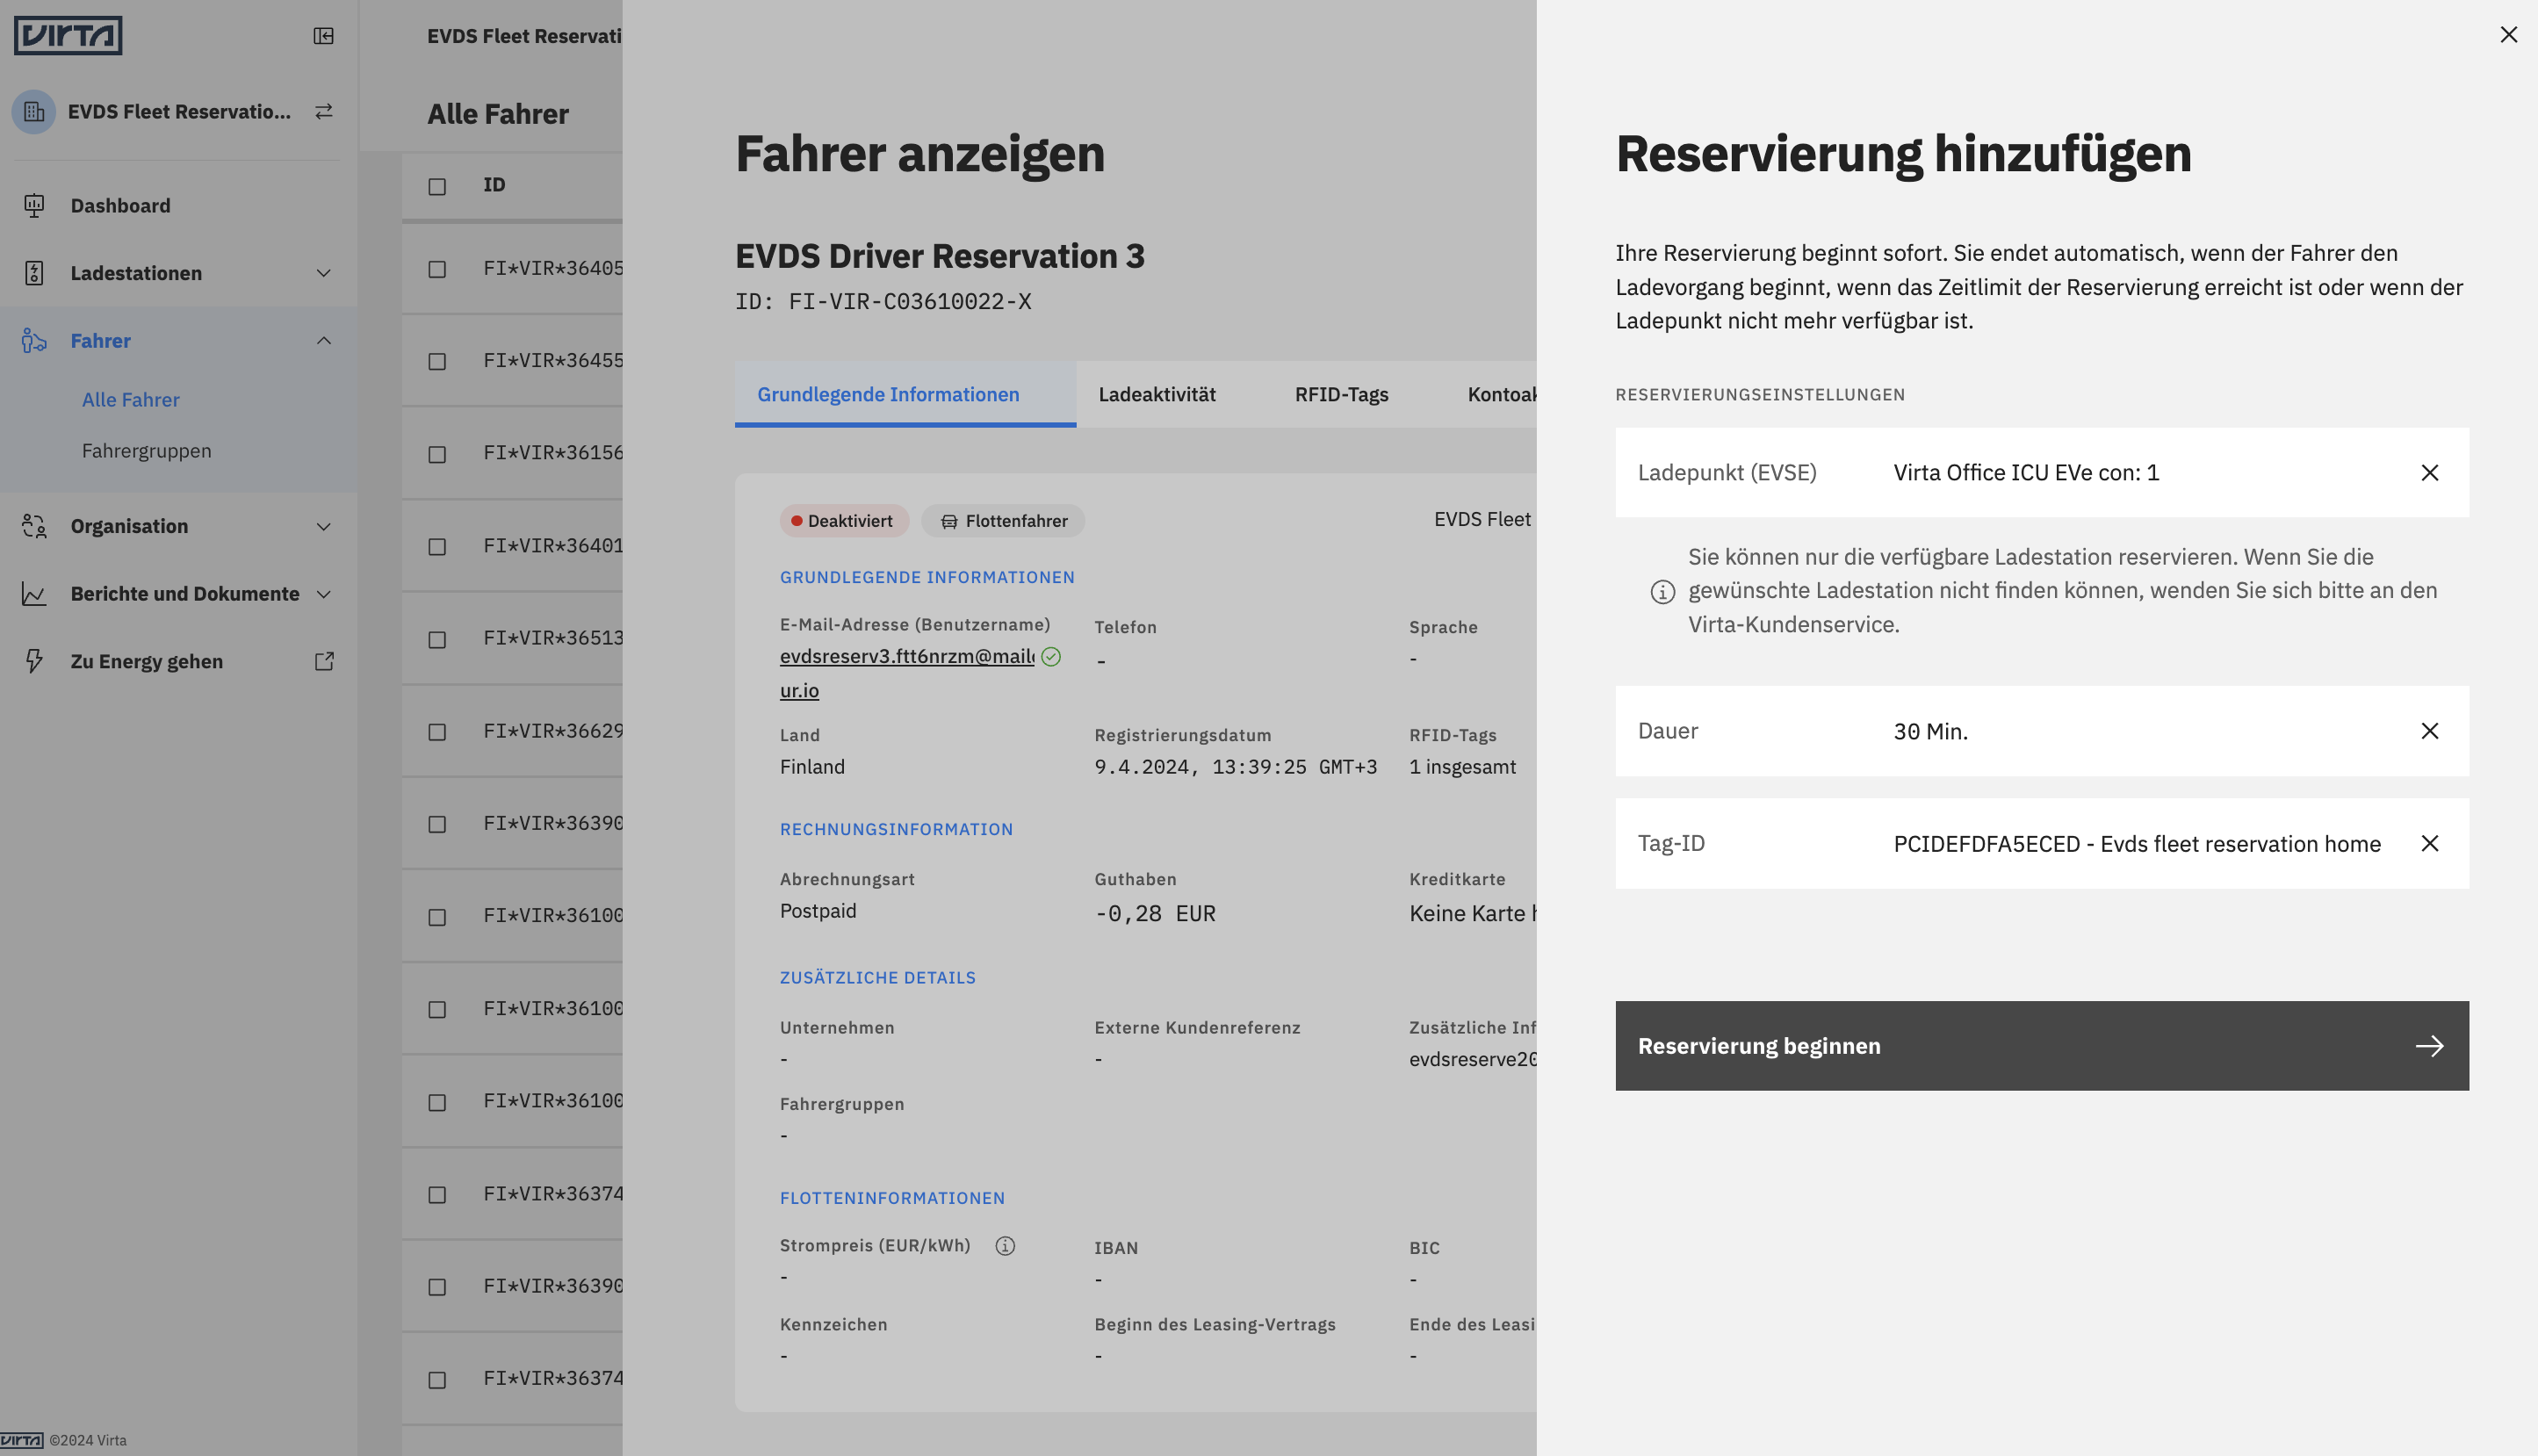Check the row FI*VIR*36513 checkbox
The image size is (2538, 1456).
(437, 640)
